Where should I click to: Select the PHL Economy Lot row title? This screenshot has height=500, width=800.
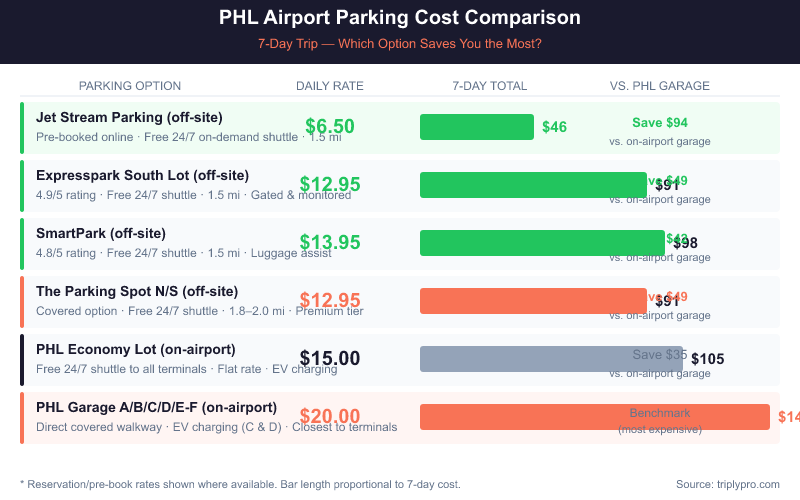coord(135,349)
